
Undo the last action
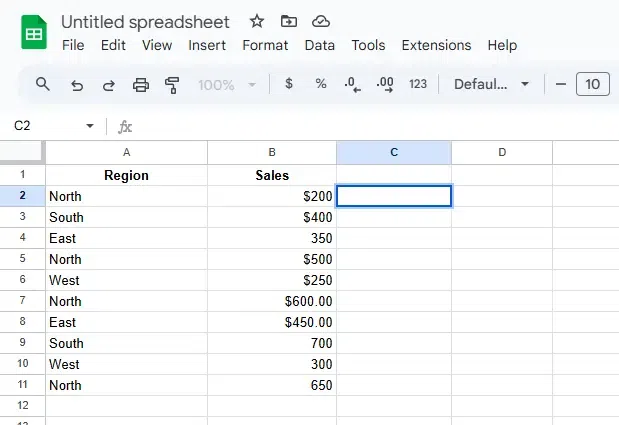click(x=76, y=84)
